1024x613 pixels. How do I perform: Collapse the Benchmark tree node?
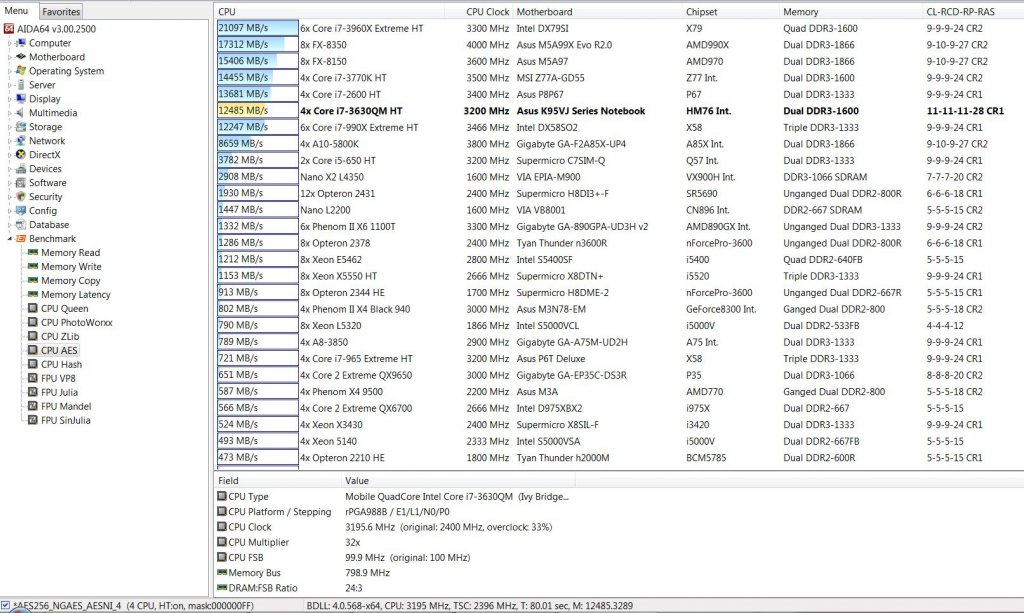(x=9, y=239)
